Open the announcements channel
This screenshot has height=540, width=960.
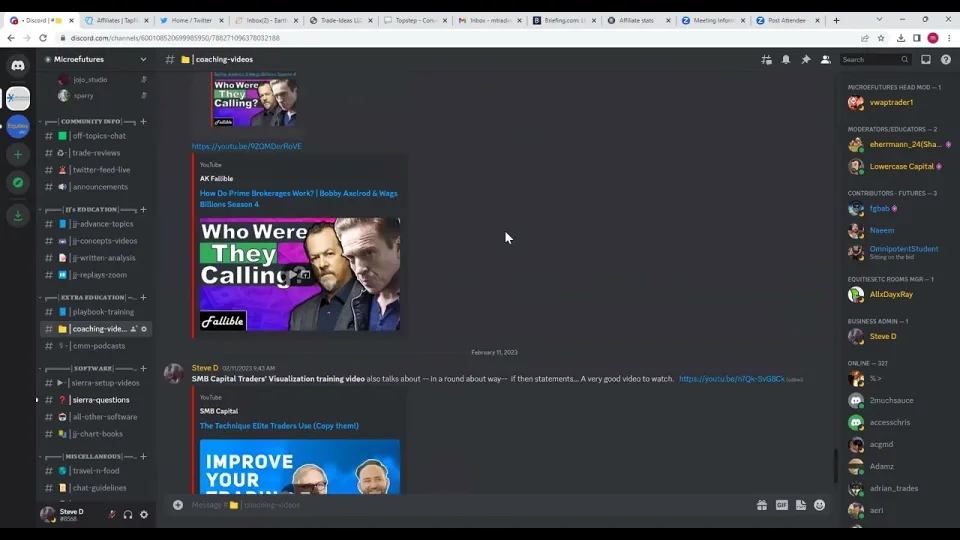[95, 187]
